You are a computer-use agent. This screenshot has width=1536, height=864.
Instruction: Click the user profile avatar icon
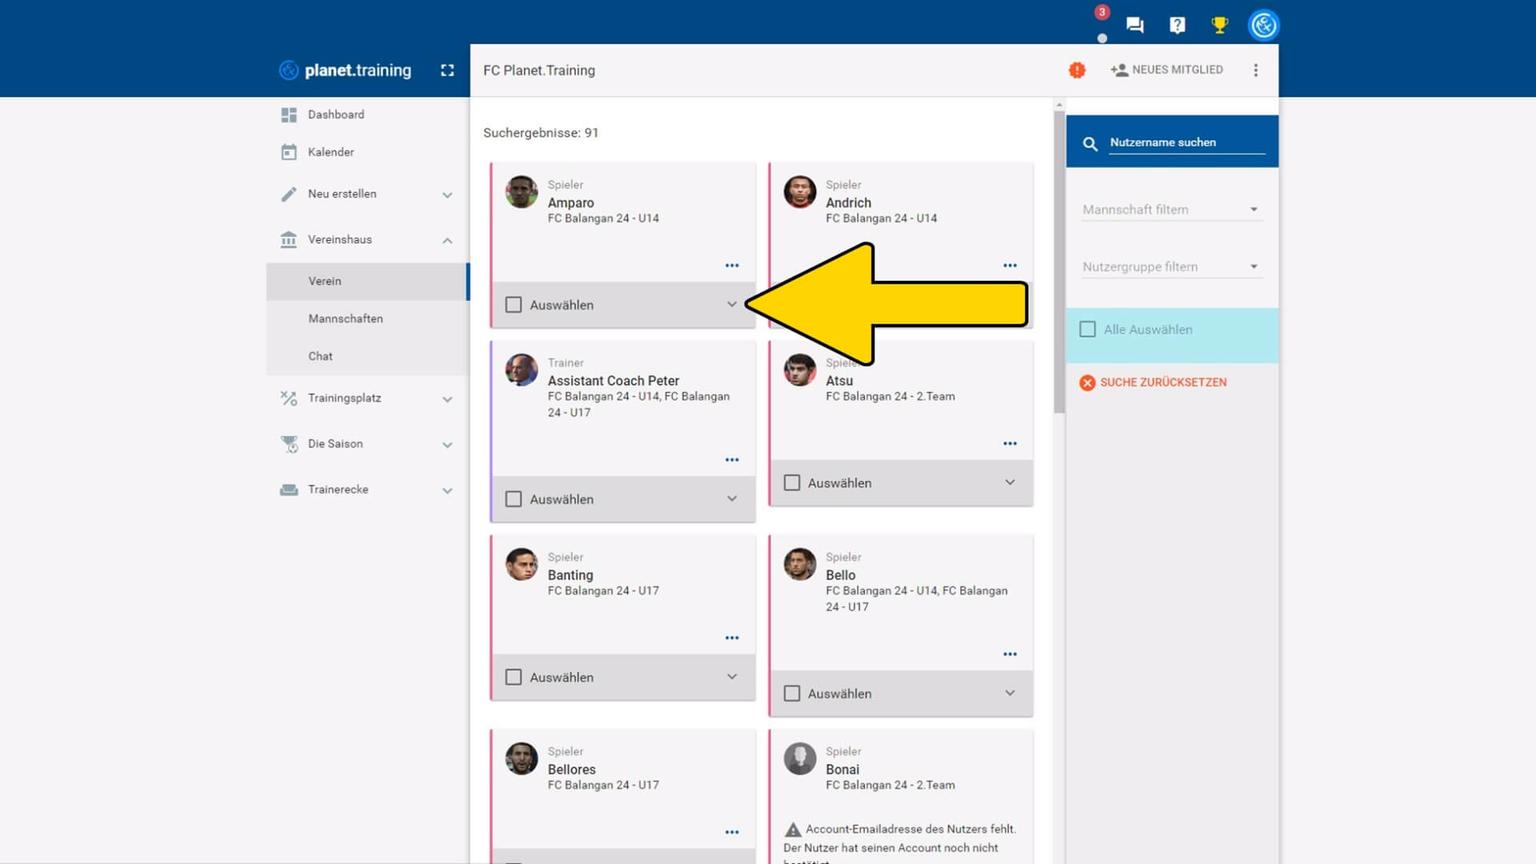1263,25
